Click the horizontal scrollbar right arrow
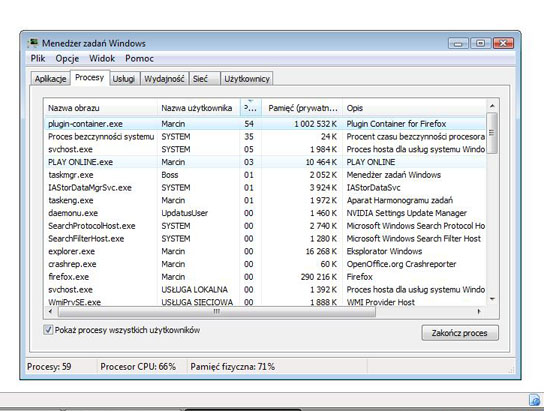 [x=479, y=311]
